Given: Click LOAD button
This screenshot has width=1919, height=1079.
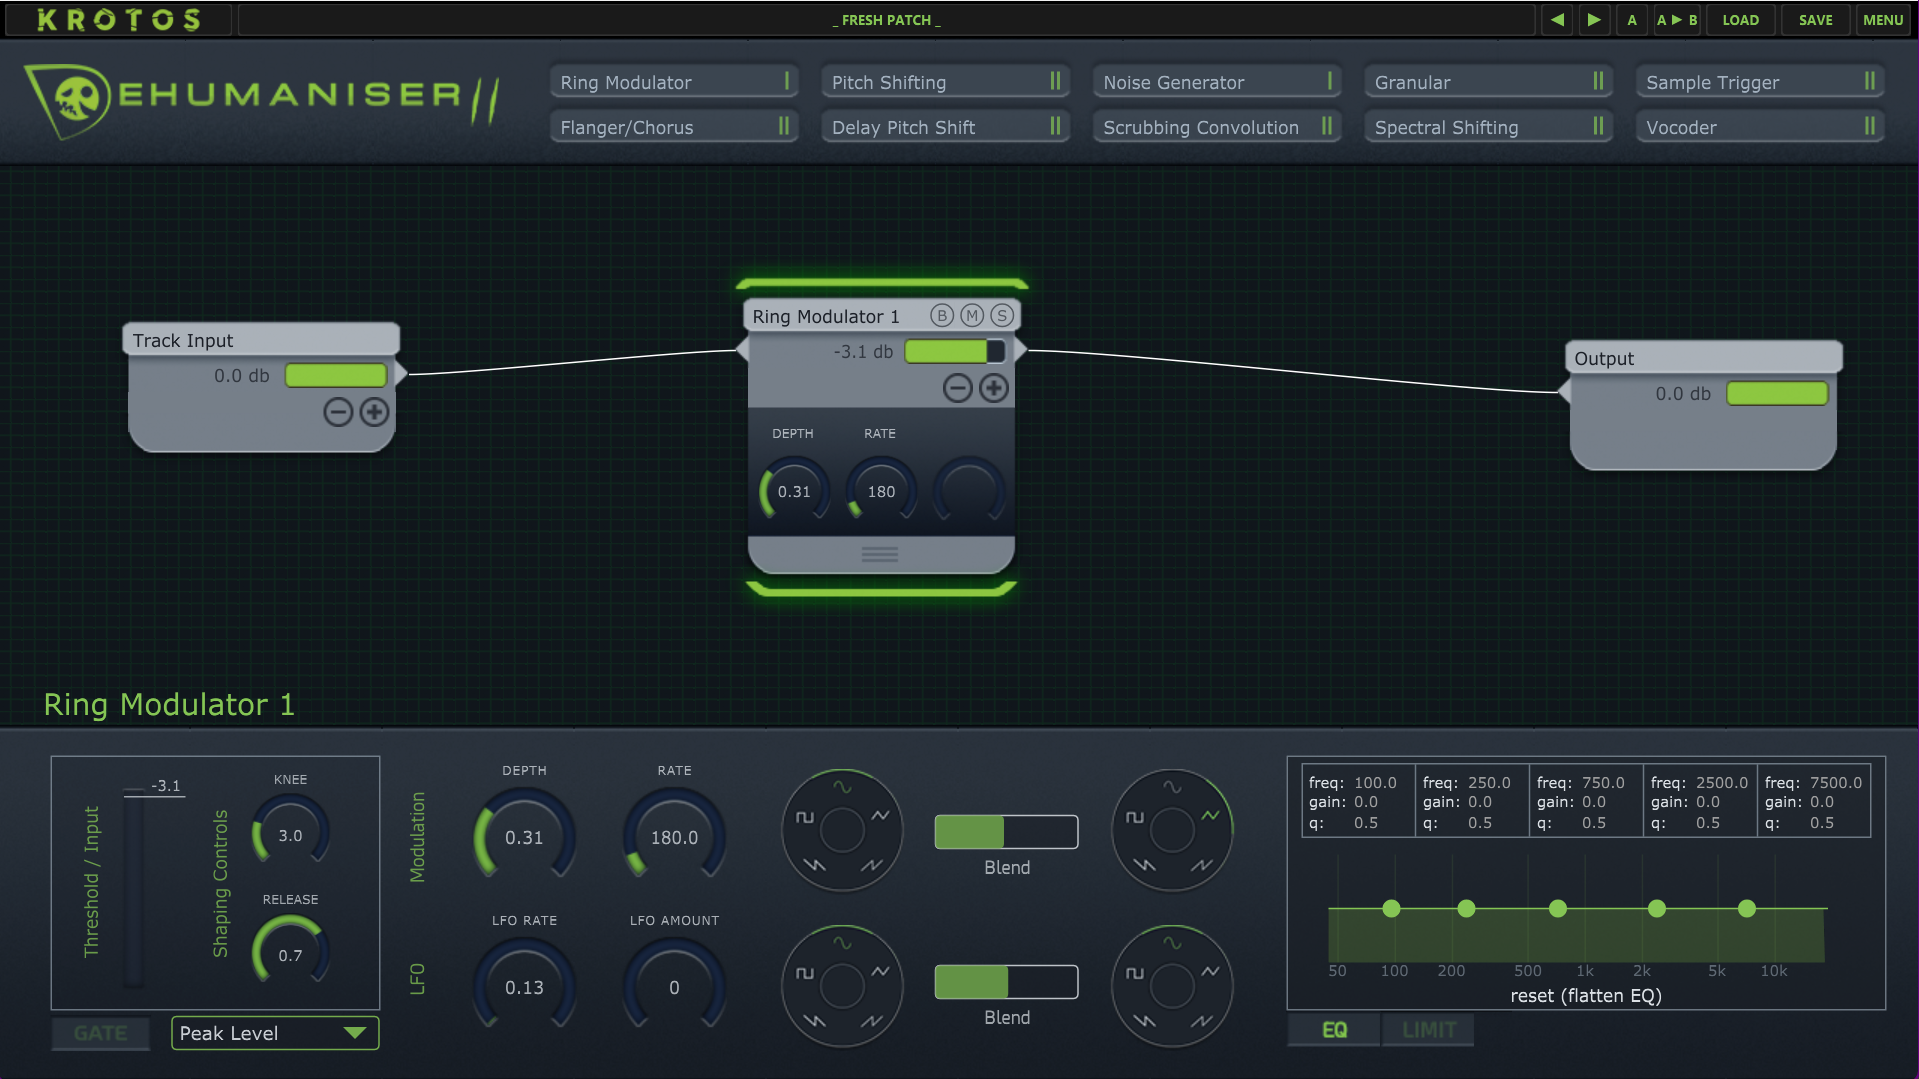Looking at the screenshot, I should [x=1740, y=19].
